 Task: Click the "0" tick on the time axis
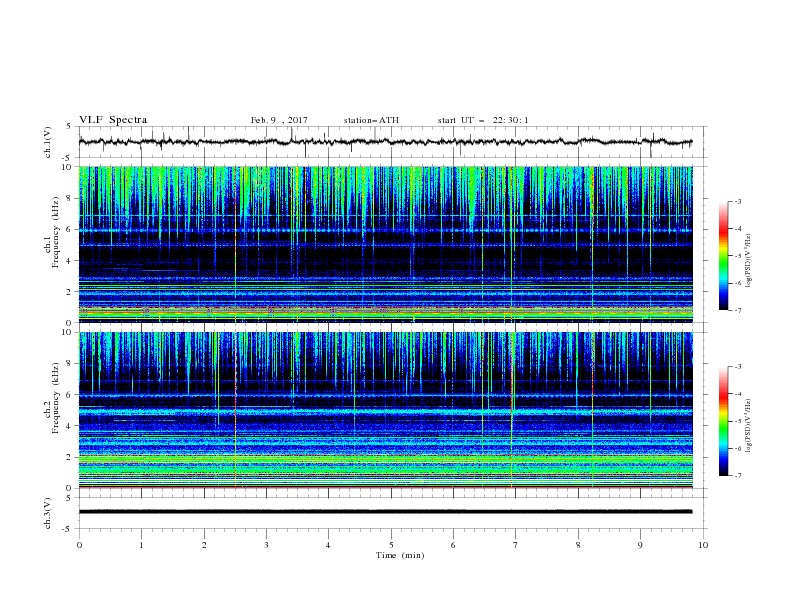pos(79,545)
